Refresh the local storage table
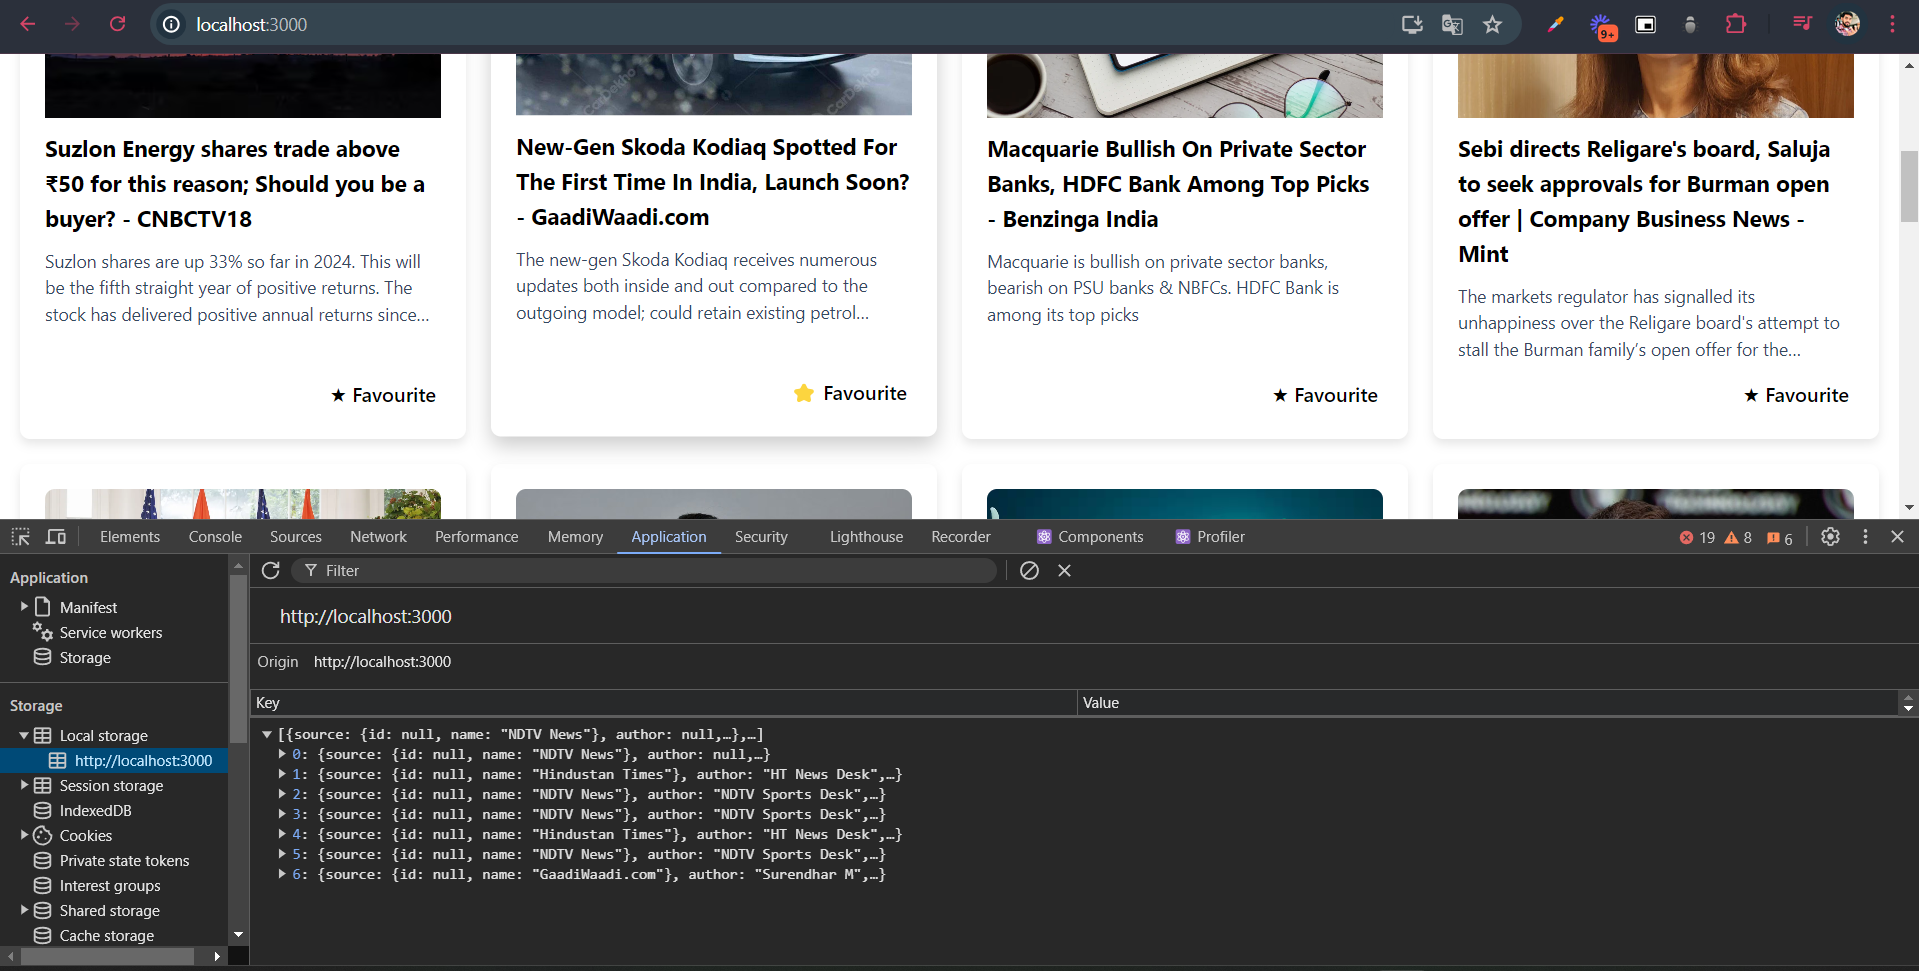The width and height of the screenshot is (1919, 971). coord(270,570)
